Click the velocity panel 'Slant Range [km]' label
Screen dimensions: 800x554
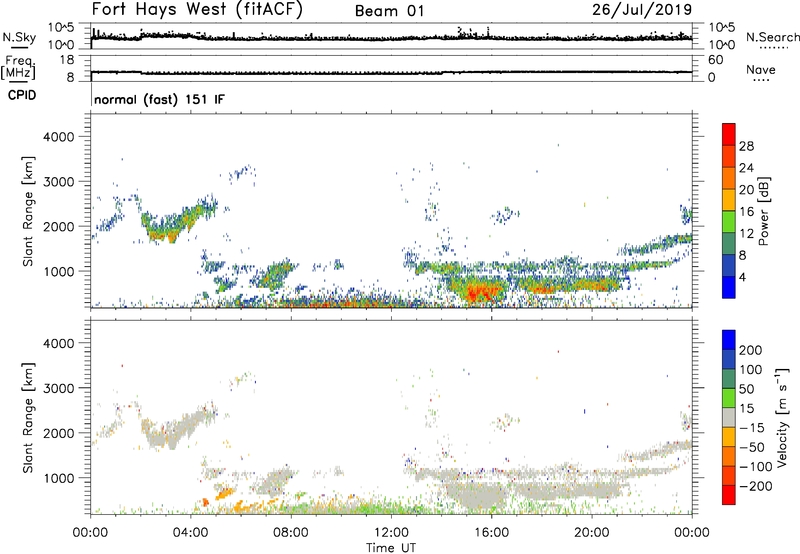click(28, 418)
